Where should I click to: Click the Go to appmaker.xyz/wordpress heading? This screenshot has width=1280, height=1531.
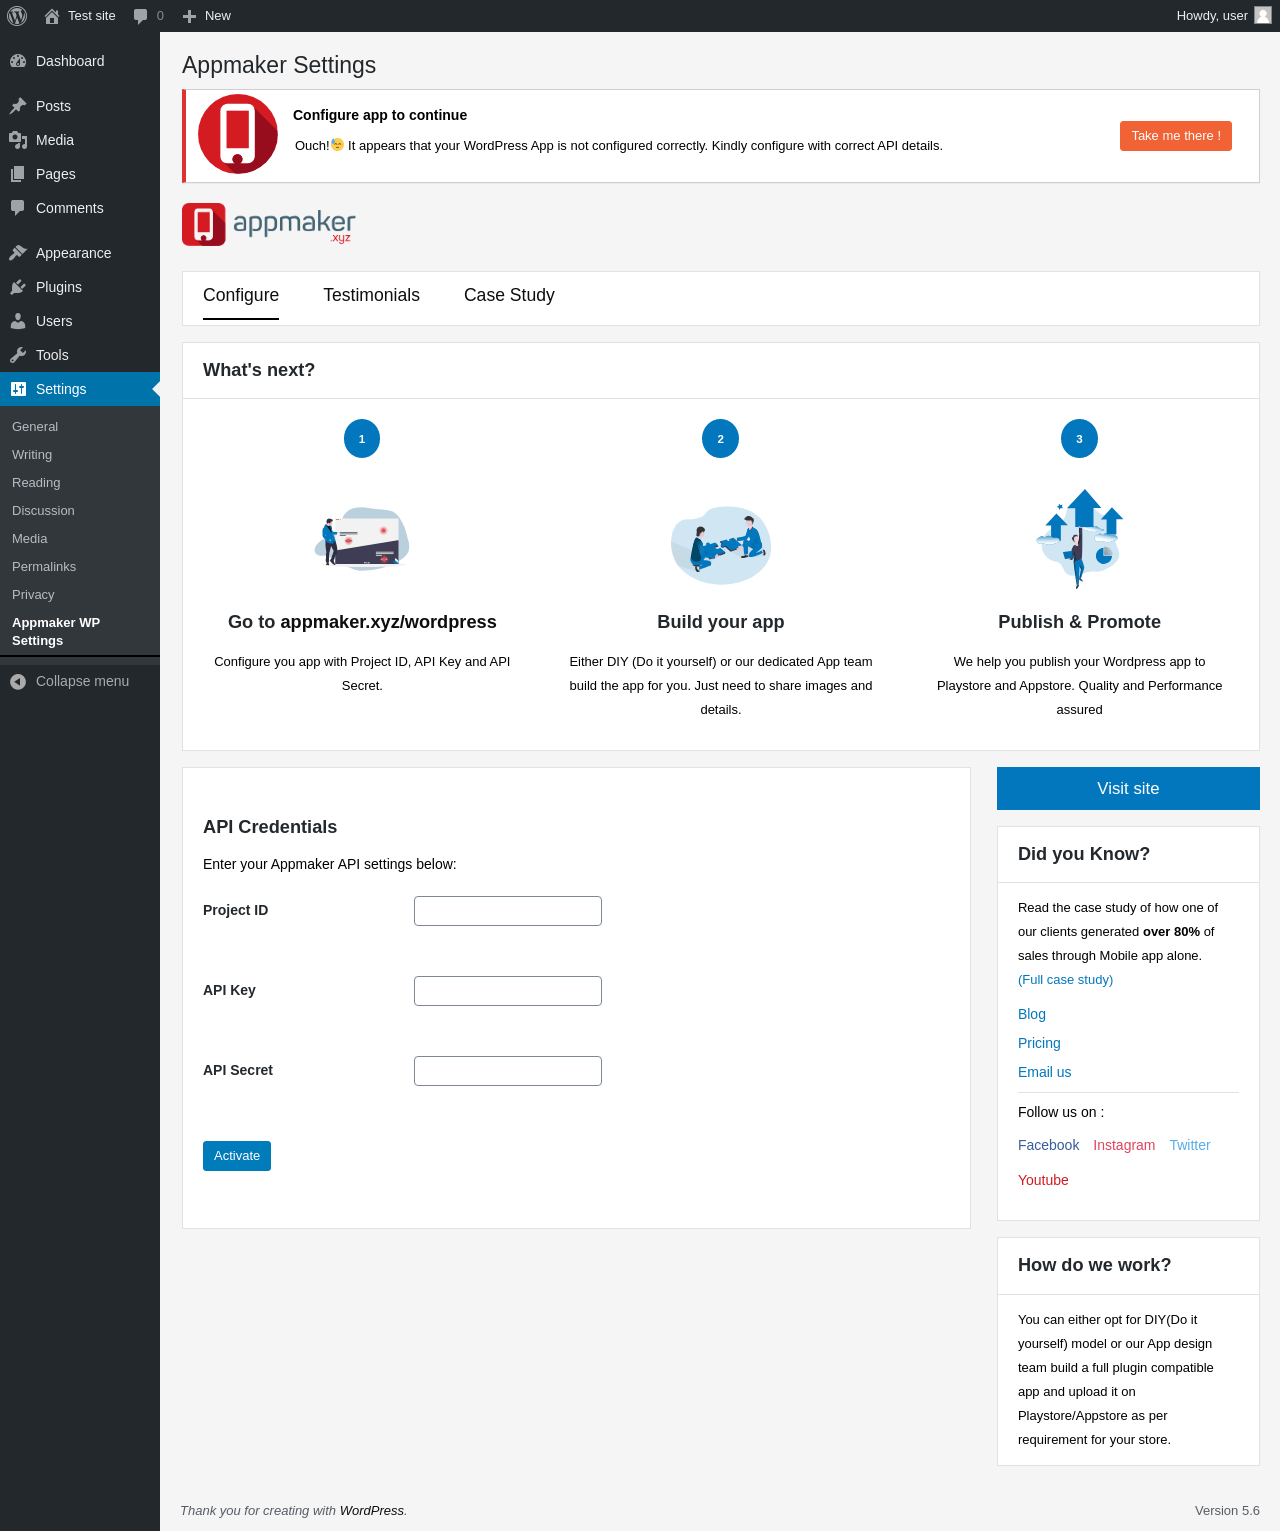coord(362,622)
